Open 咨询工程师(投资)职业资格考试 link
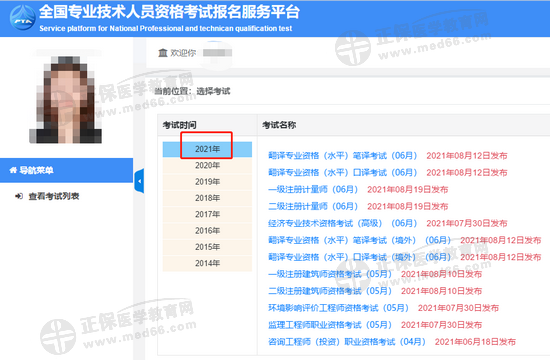Image resolution: width=550 pixels, height=360 pixels. pos(347,342)
